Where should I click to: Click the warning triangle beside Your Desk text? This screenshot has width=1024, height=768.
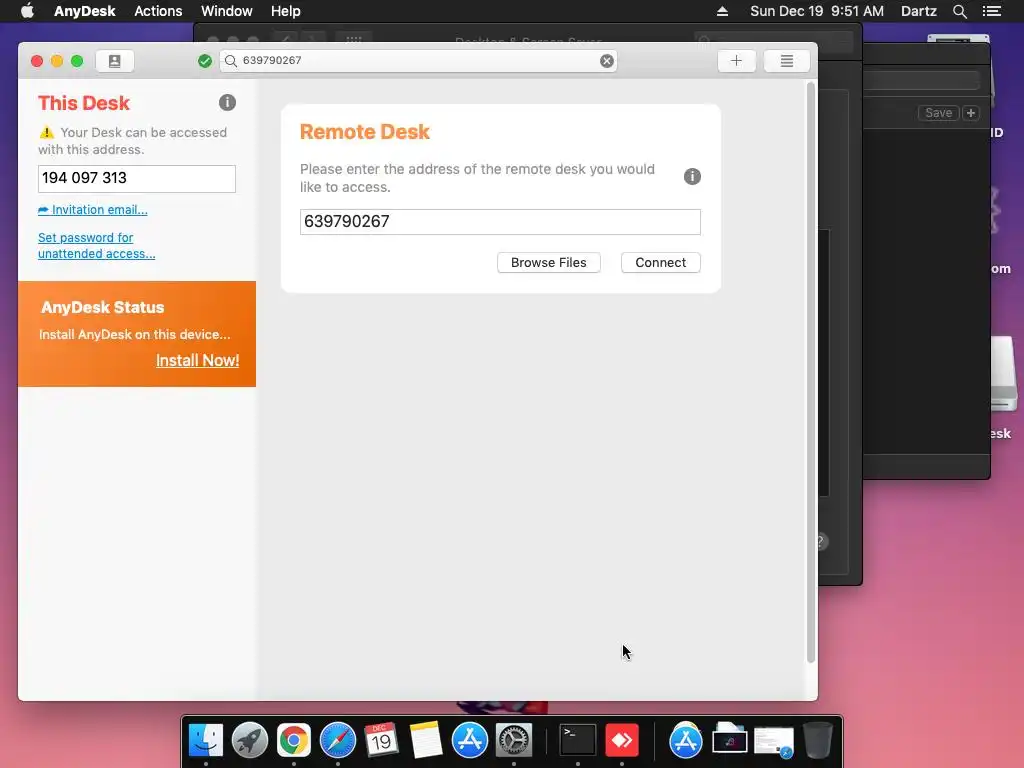pyautogui.click(x=46, y=133)
